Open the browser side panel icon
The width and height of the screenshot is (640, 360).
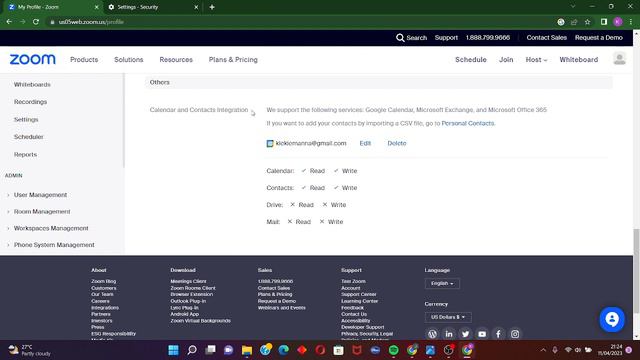coord(604,22)
